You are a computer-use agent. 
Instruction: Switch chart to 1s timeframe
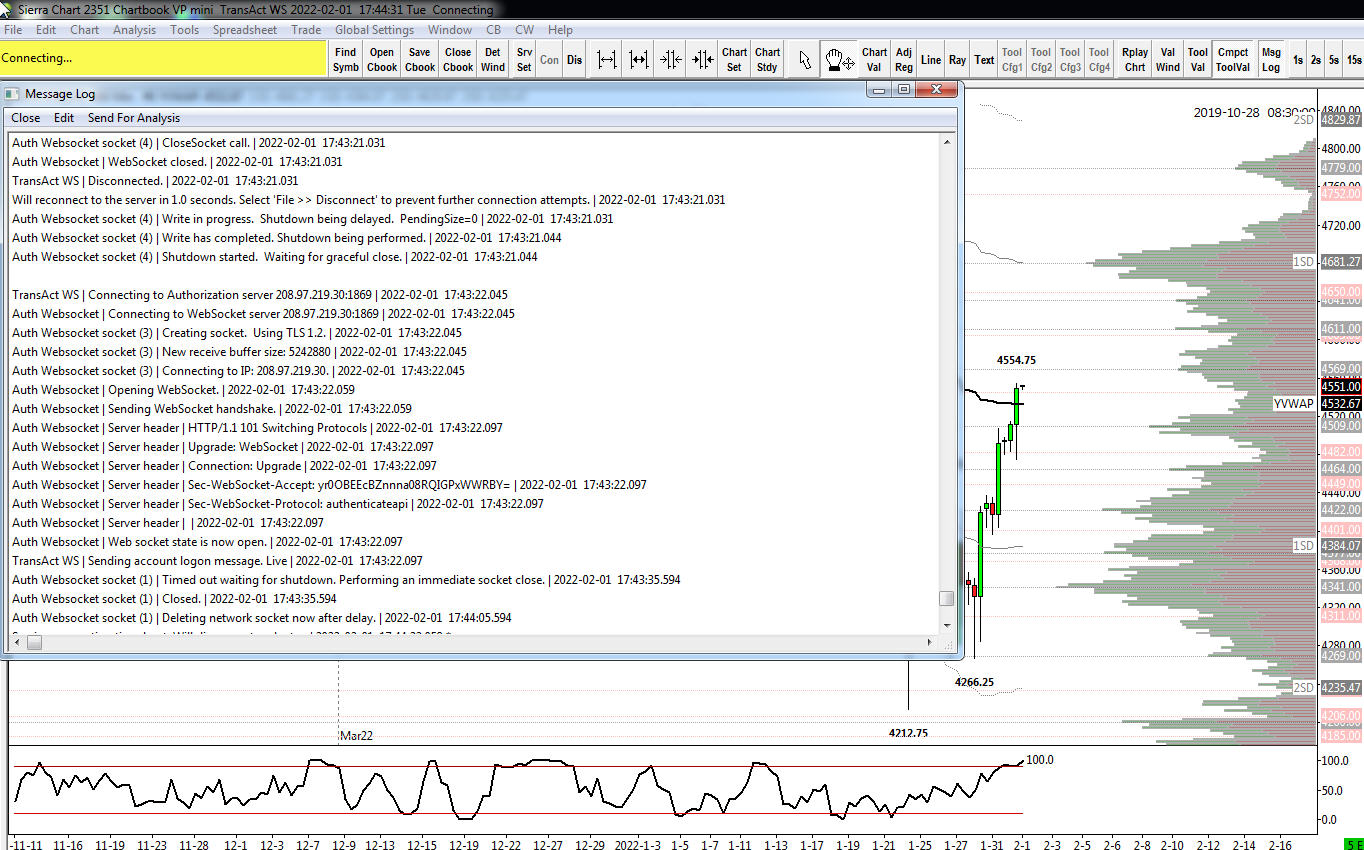click(x=1298, y=60)
